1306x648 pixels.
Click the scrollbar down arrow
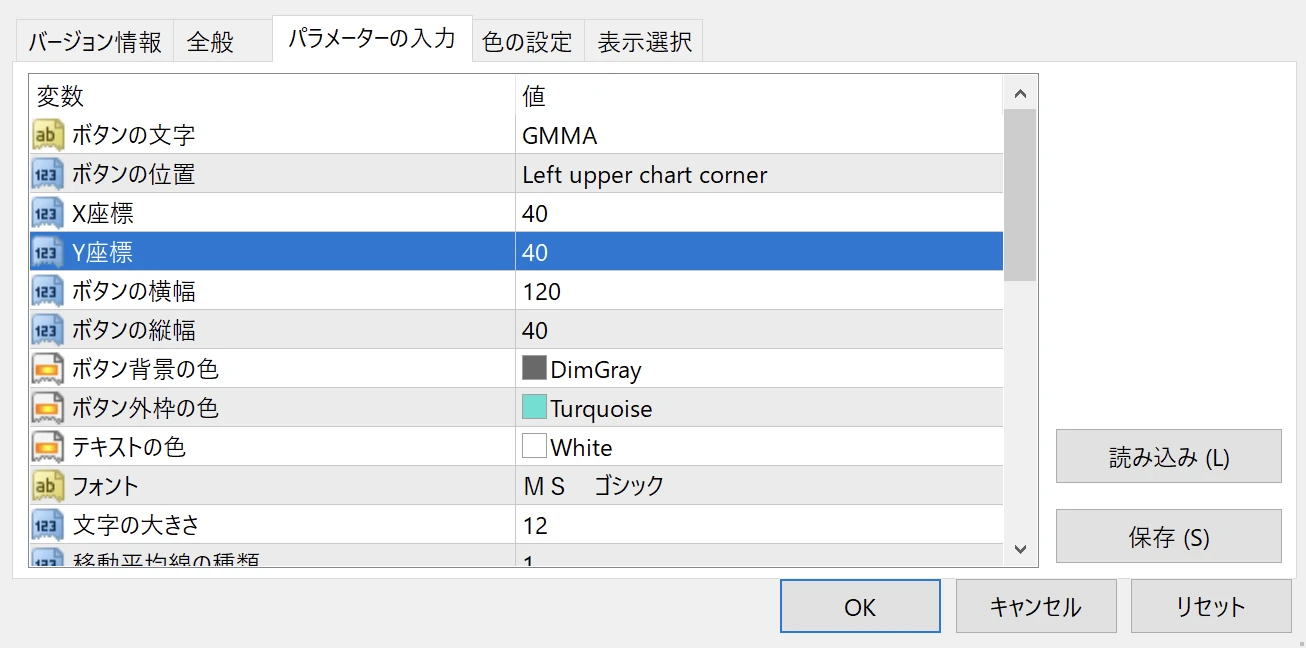click(x=1021, y=548)
